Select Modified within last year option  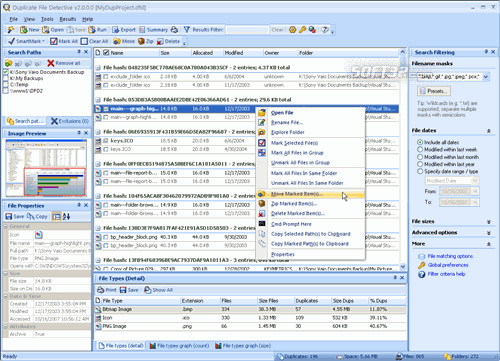pos(420,164)
